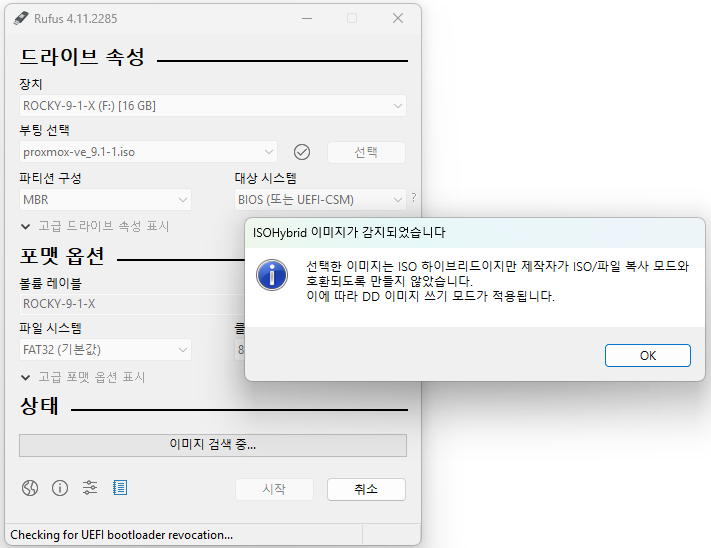711x548 pixels.
Task: Click the 파티션 구성 label
Action: pyautogui.click(x=50, y=178)
